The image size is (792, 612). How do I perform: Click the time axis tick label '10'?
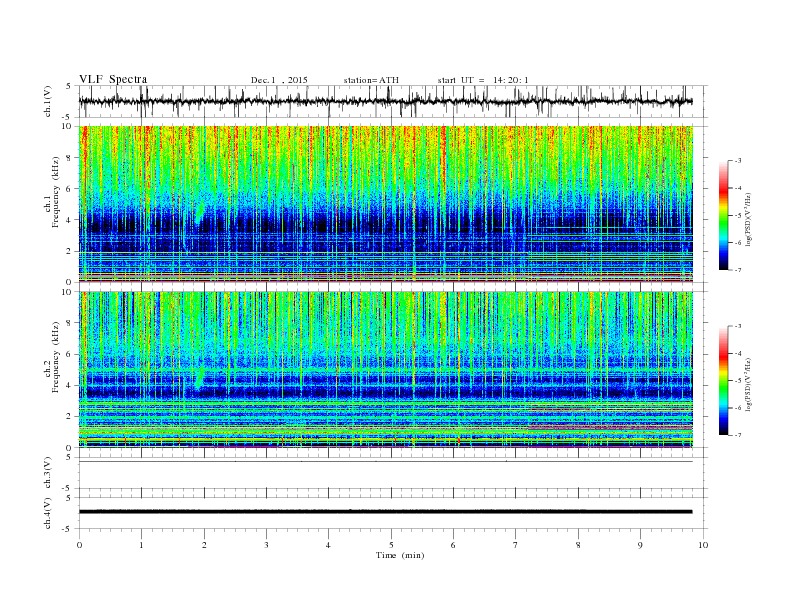(703, 545)
